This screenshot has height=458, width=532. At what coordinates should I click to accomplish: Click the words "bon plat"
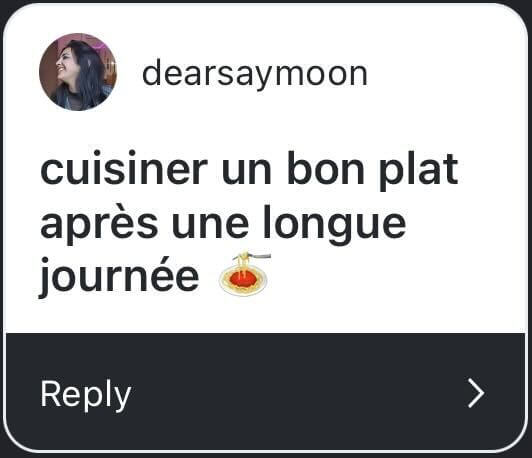pos(373,170)
